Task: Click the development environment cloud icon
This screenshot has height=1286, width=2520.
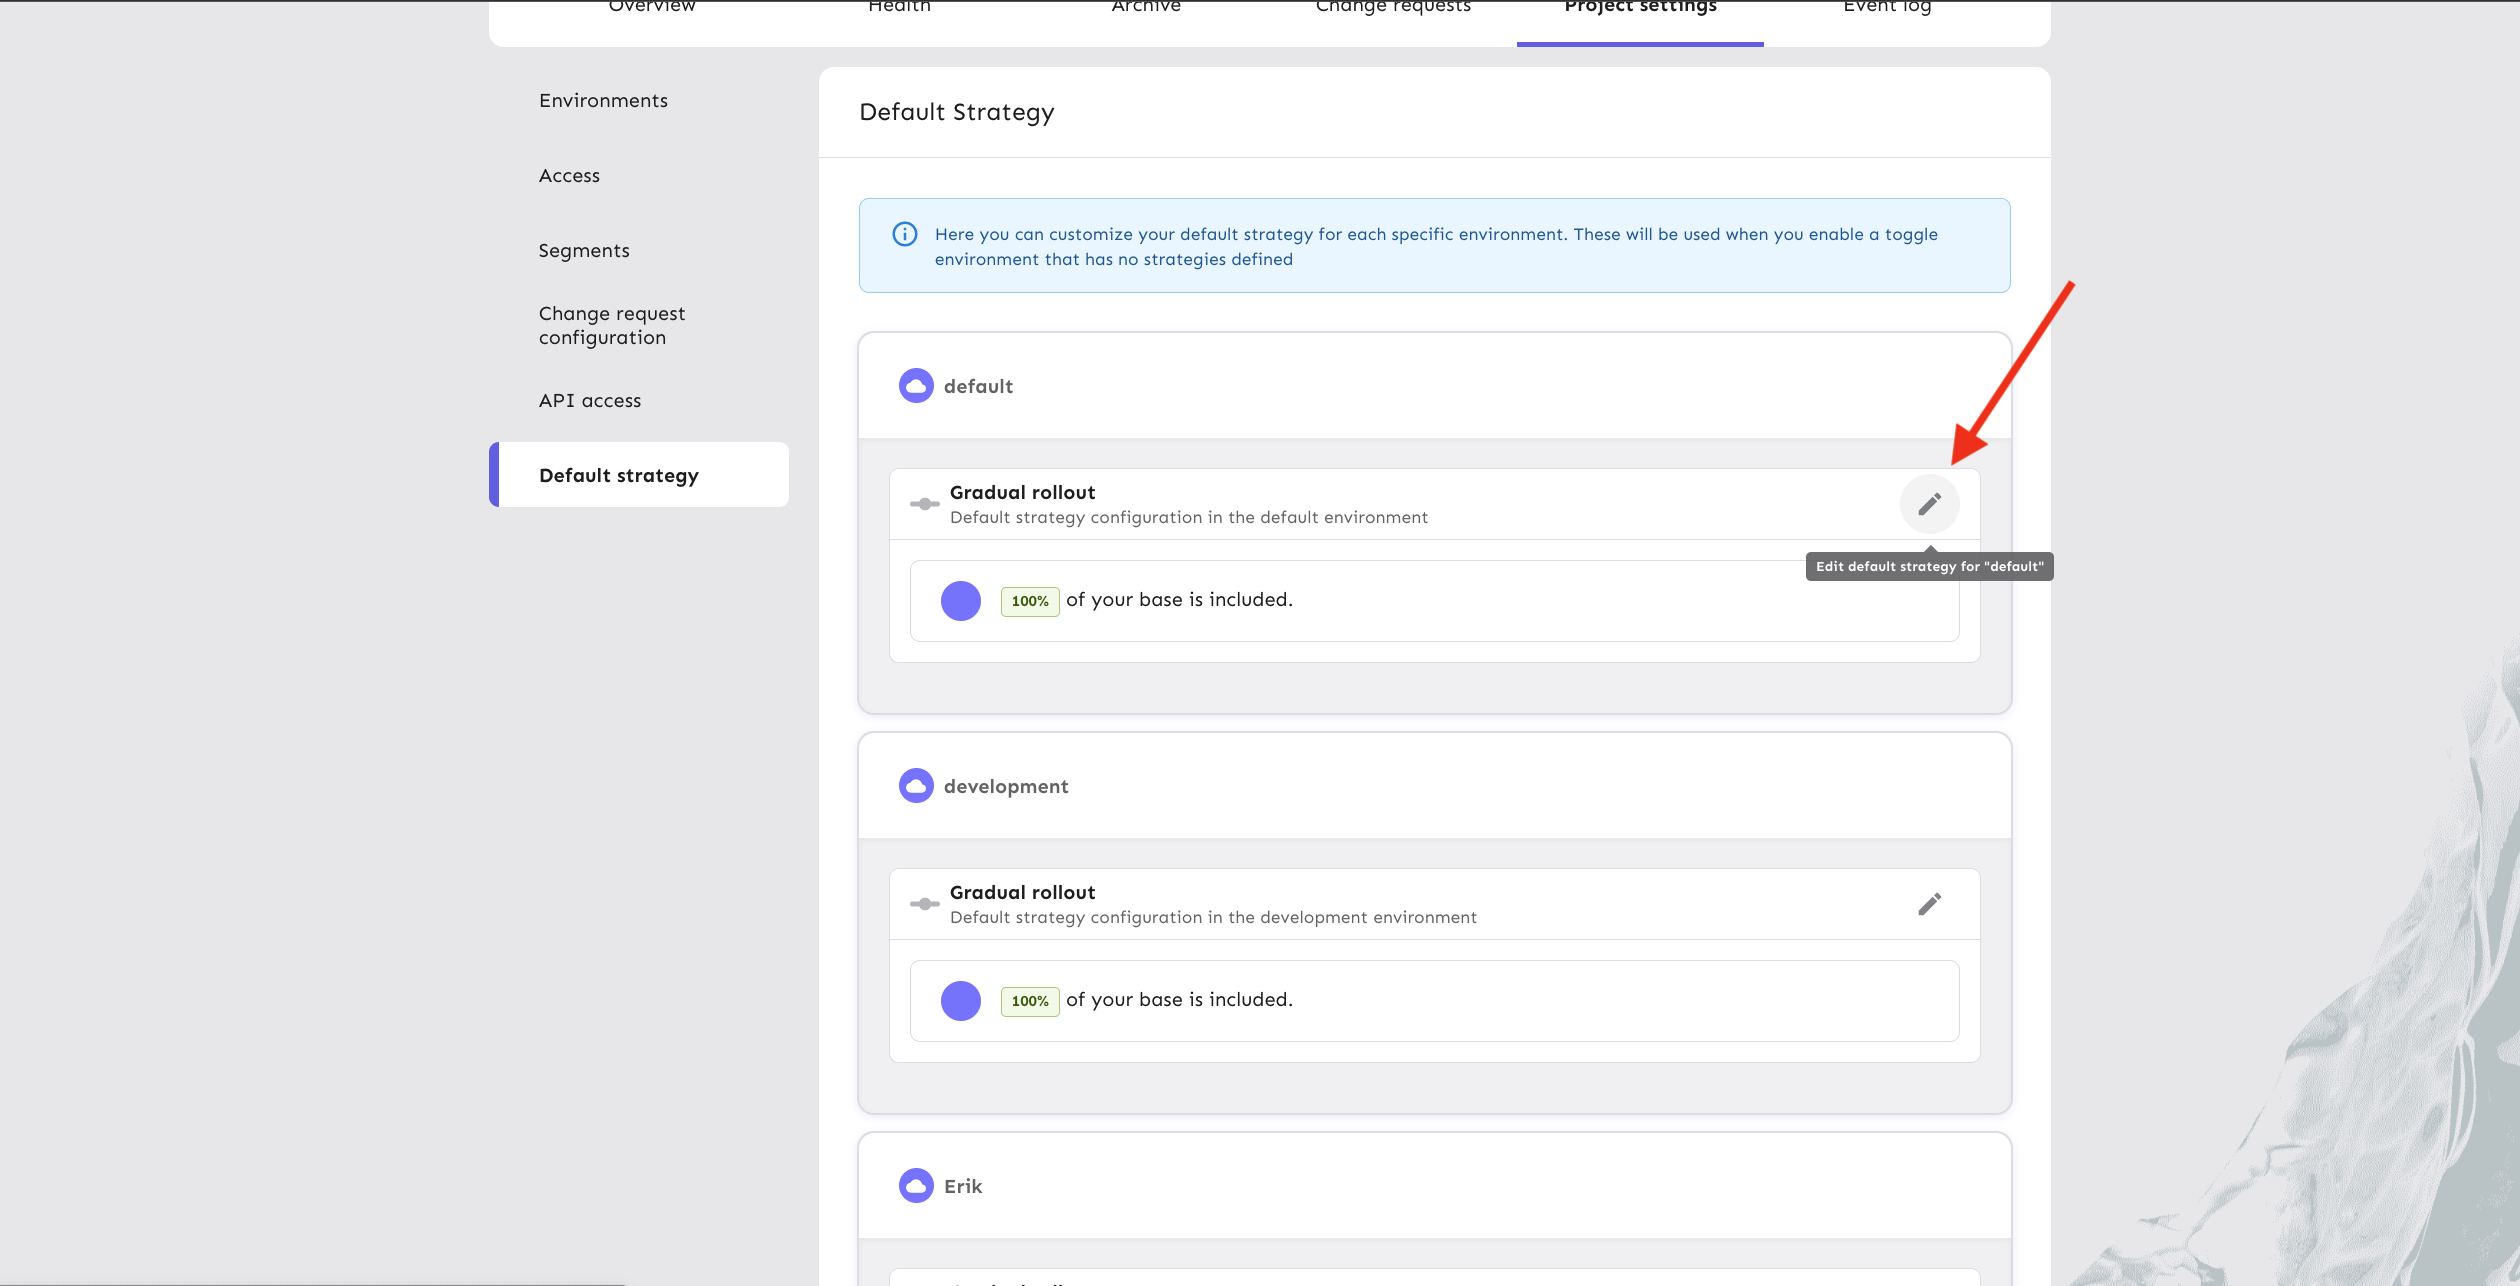Action: click(915, 786)
